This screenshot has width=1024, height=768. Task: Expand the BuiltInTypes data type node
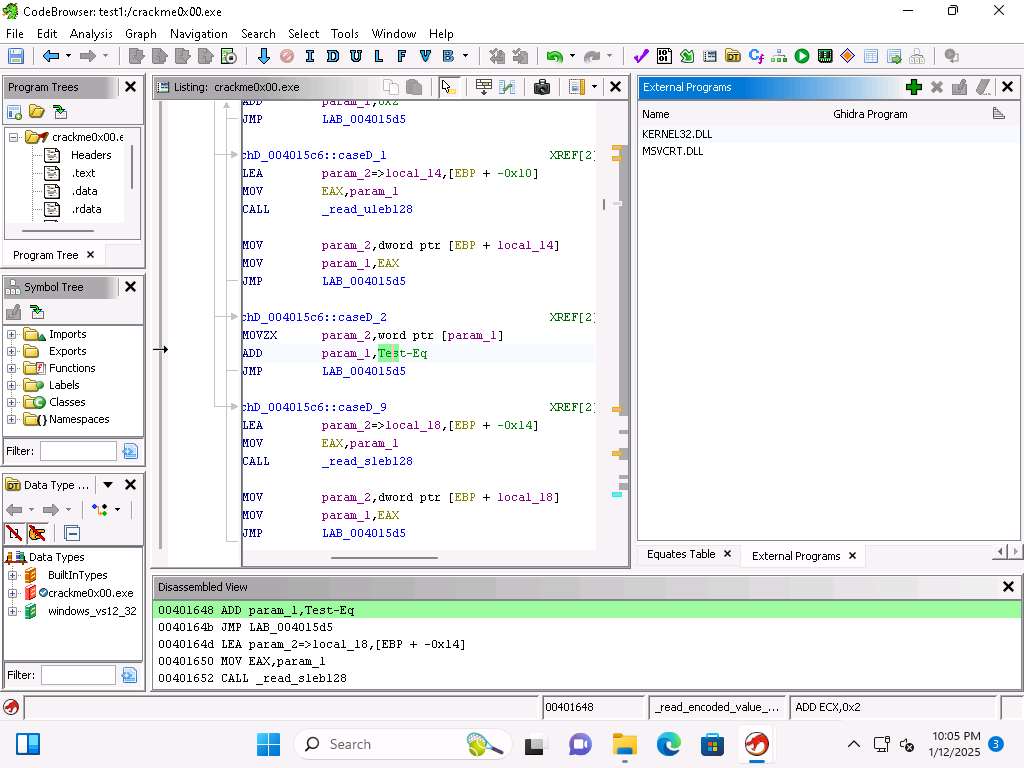[12, 575]
